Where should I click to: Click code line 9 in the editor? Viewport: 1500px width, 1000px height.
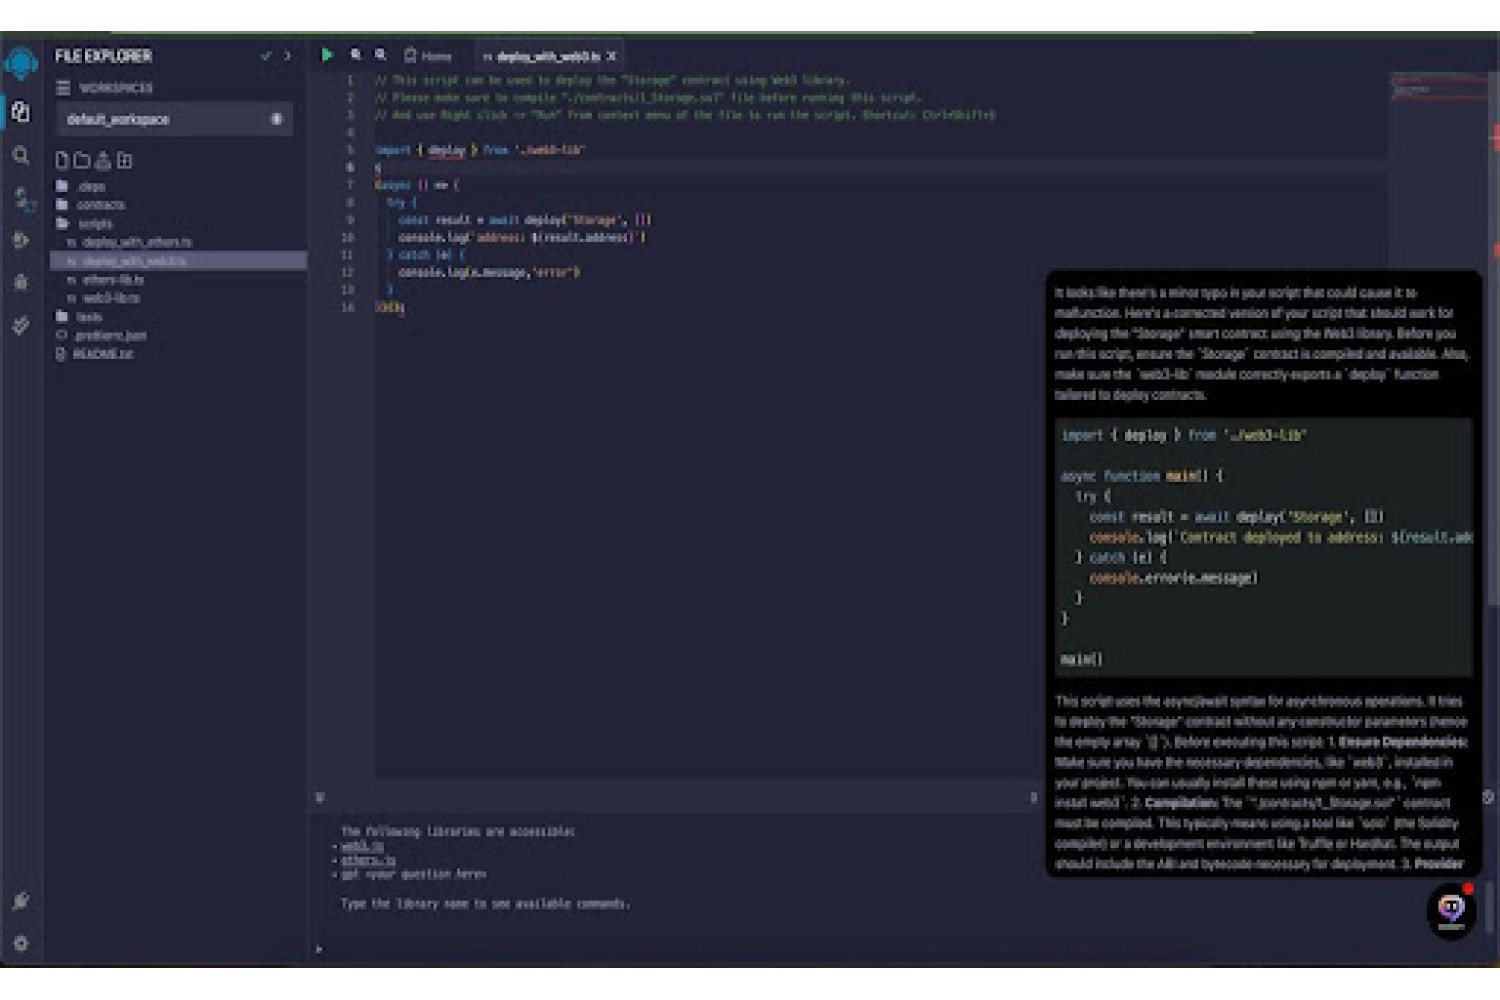click(x=524, y=220)
